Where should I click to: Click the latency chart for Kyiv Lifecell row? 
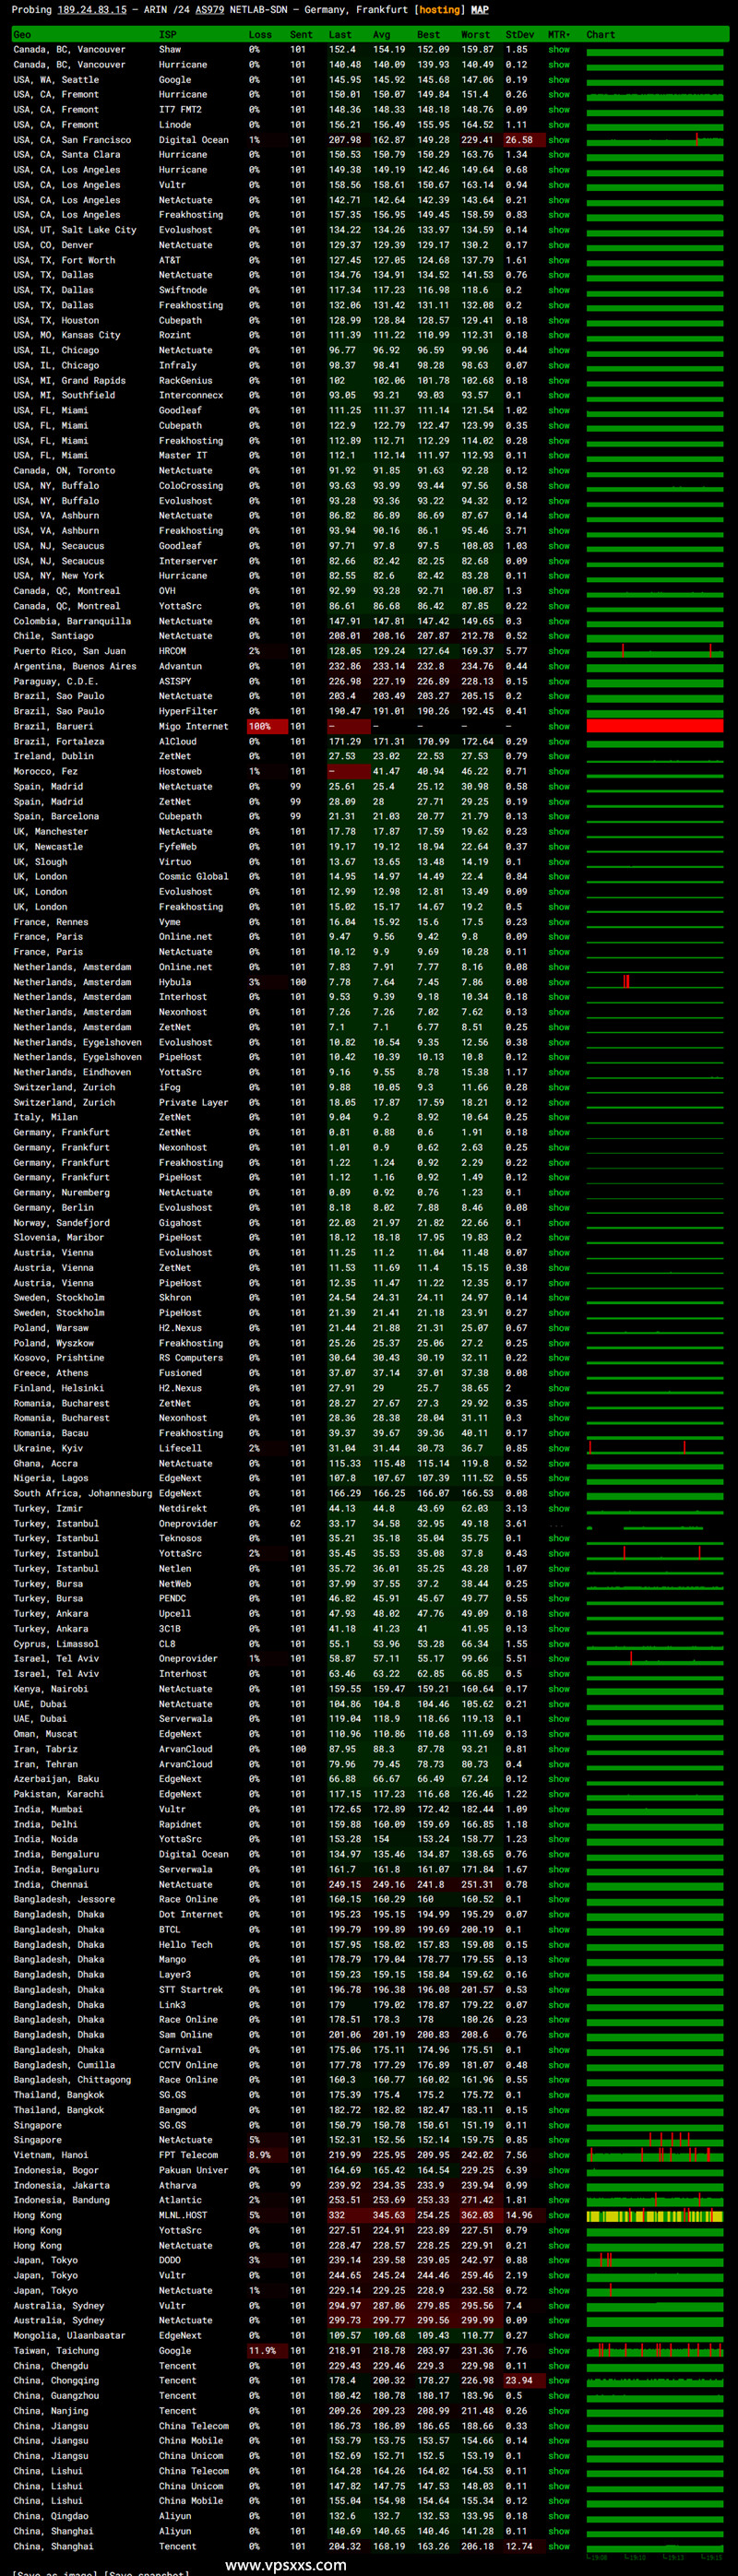click(655, 1448)
